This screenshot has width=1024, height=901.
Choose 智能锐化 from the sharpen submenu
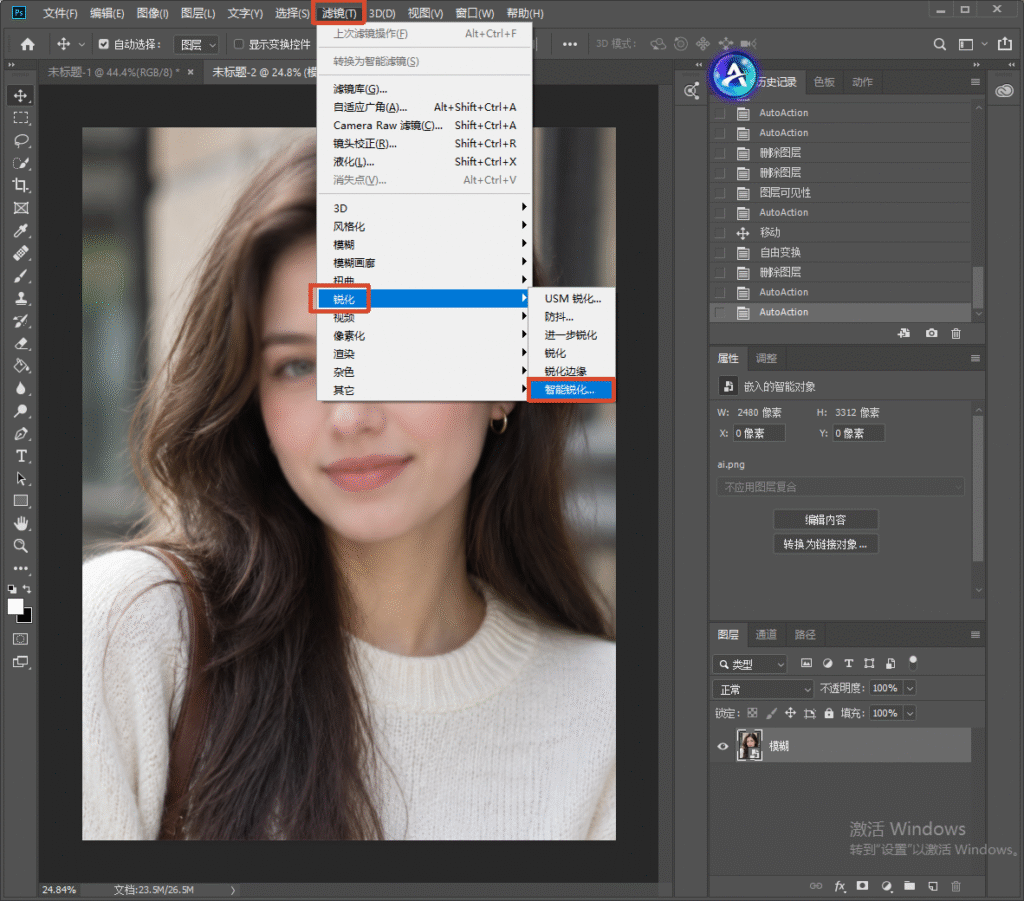click(x=570, y=390)
